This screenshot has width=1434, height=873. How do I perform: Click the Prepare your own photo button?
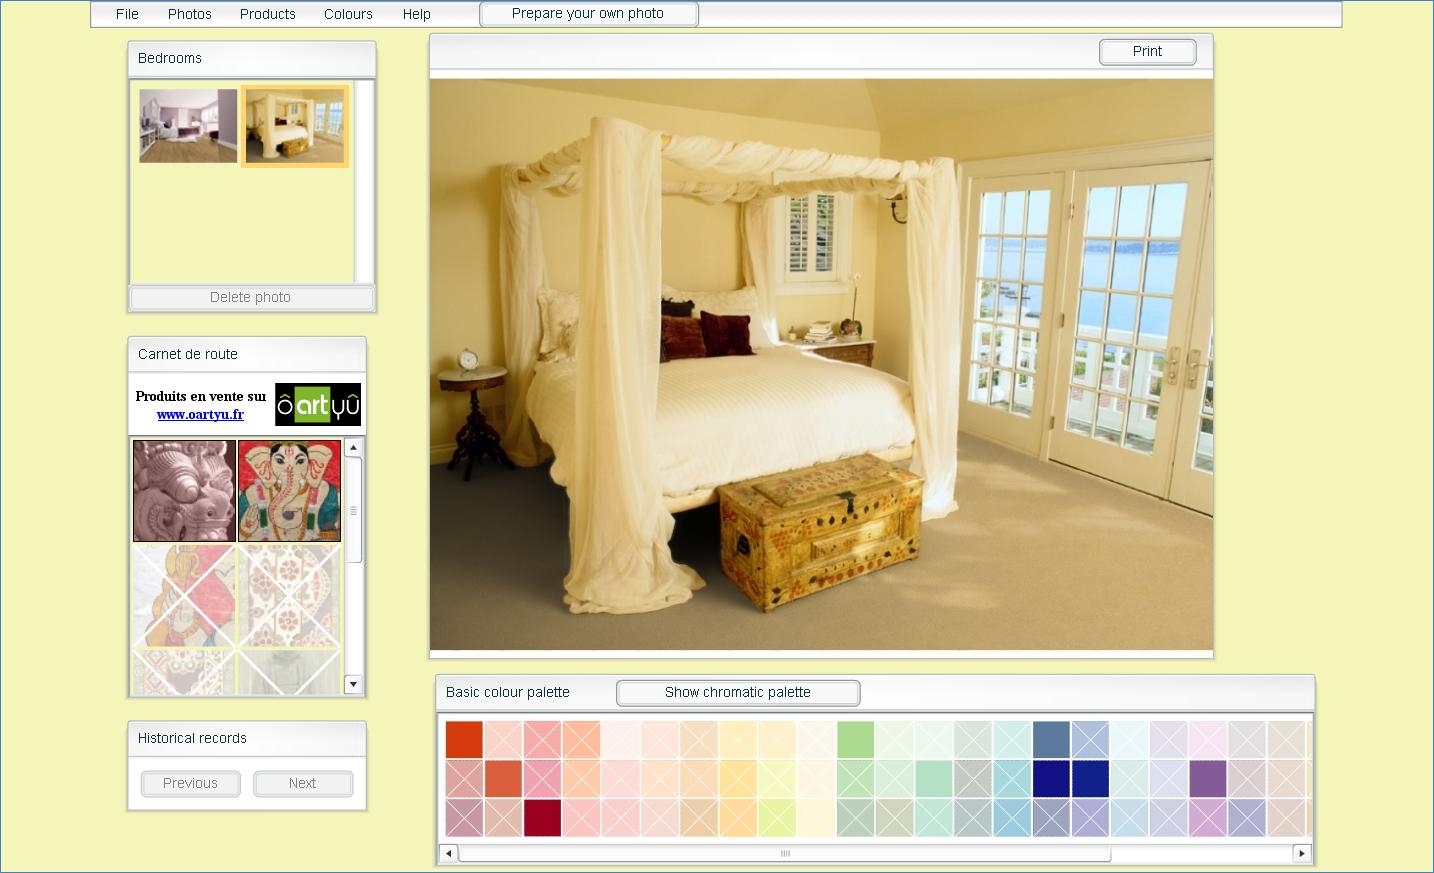click(x=588, y=14)
